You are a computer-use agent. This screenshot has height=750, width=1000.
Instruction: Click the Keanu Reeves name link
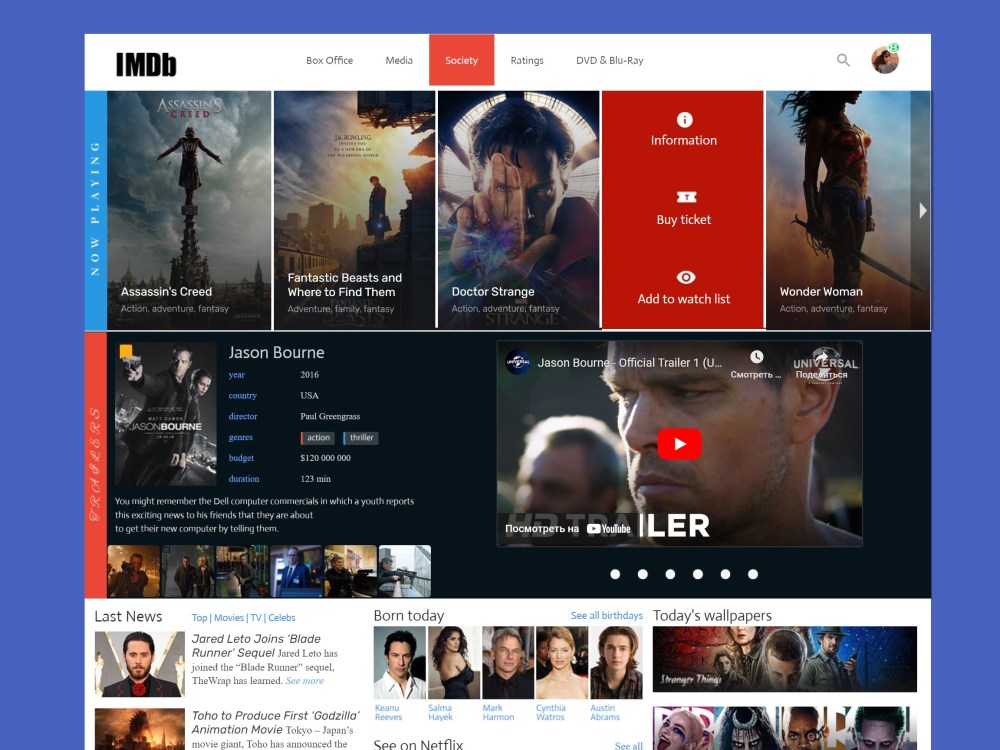pyautogui.click(x=388, y=712)
